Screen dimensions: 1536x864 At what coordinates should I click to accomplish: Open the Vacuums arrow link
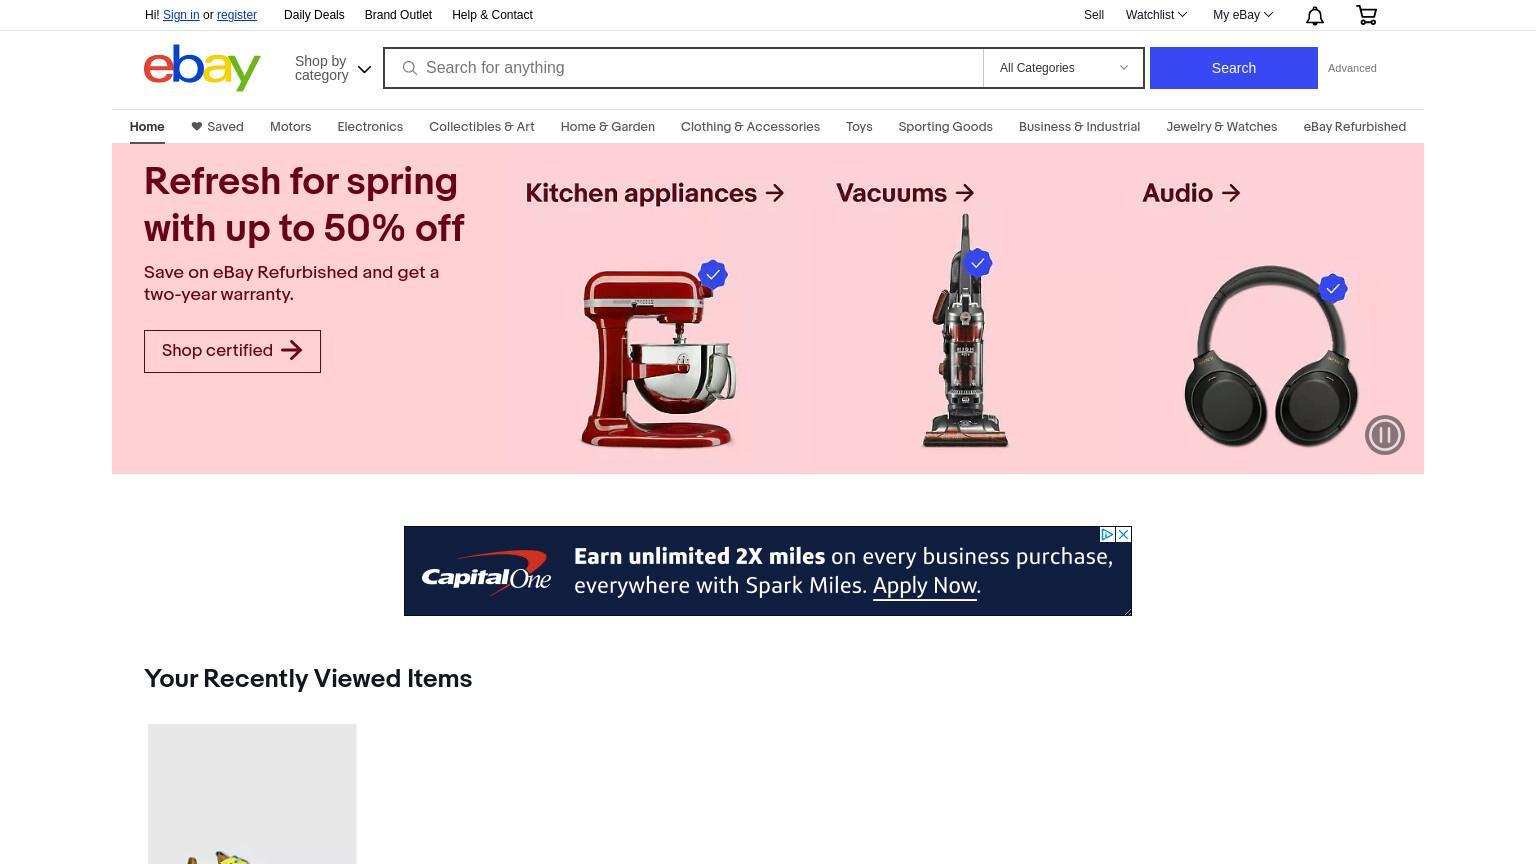click(x=905, y=193)
